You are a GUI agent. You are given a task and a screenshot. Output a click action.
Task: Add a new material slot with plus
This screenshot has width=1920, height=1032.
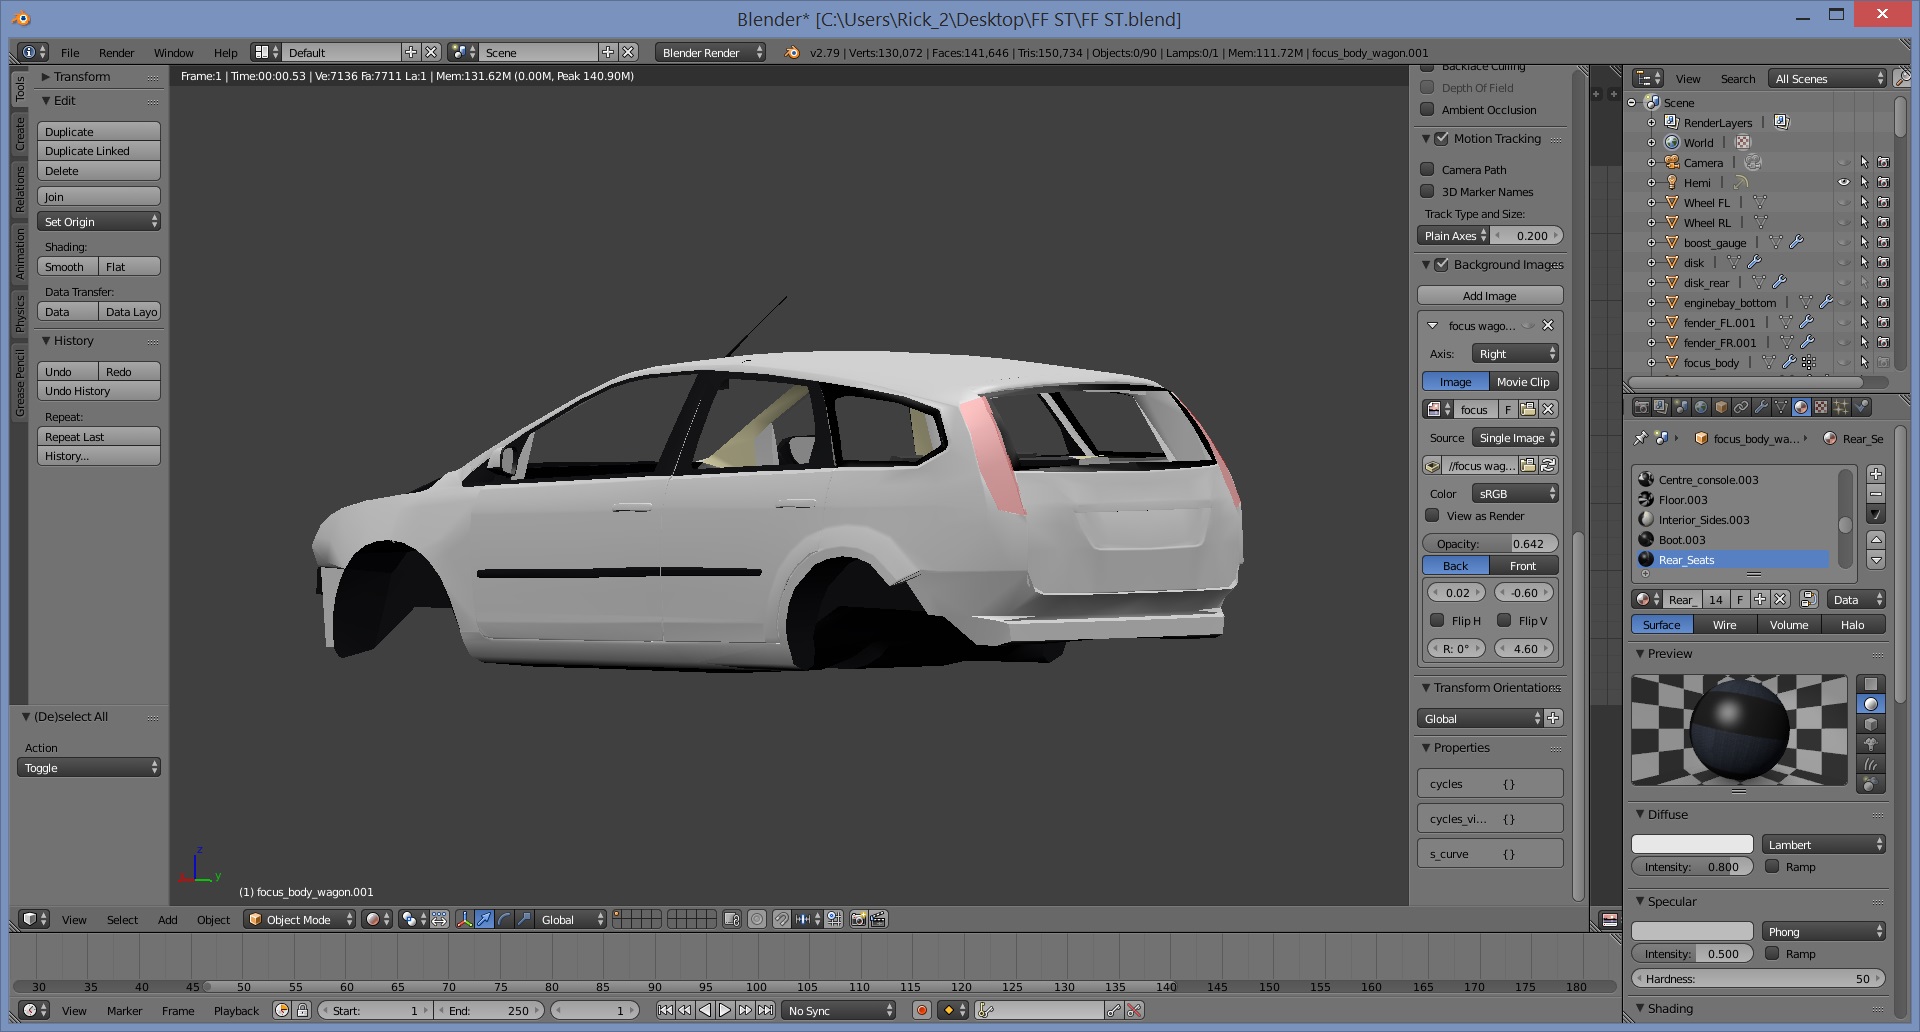coord(1876,474)
